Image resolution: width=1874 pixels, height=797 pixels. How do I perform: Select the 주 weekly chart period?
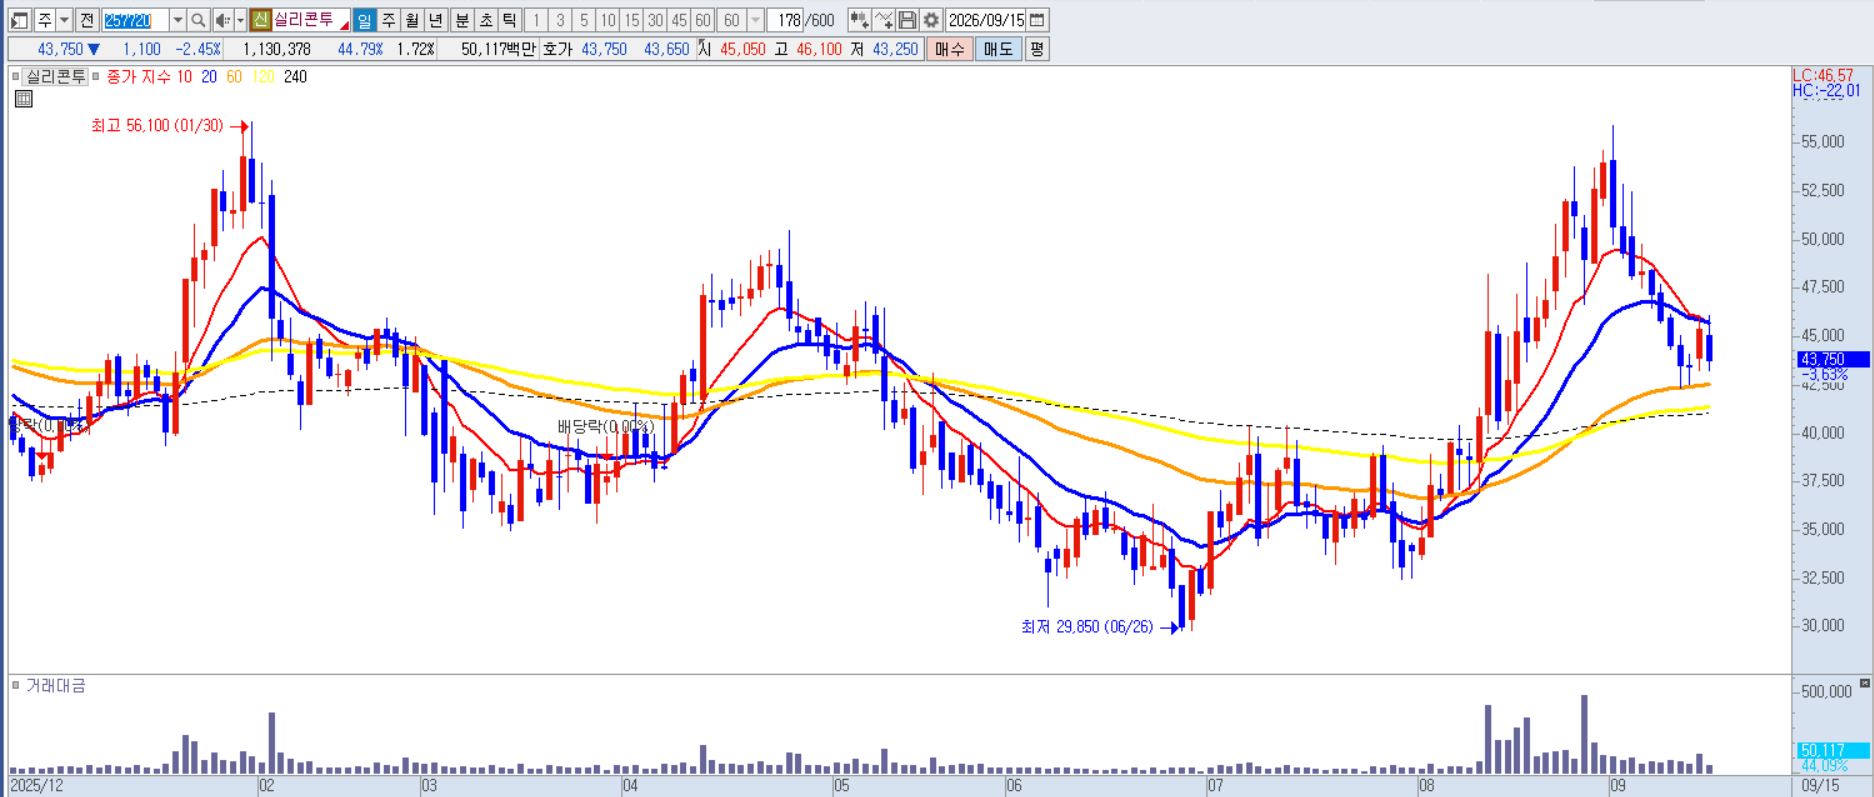tap(389, 20)
